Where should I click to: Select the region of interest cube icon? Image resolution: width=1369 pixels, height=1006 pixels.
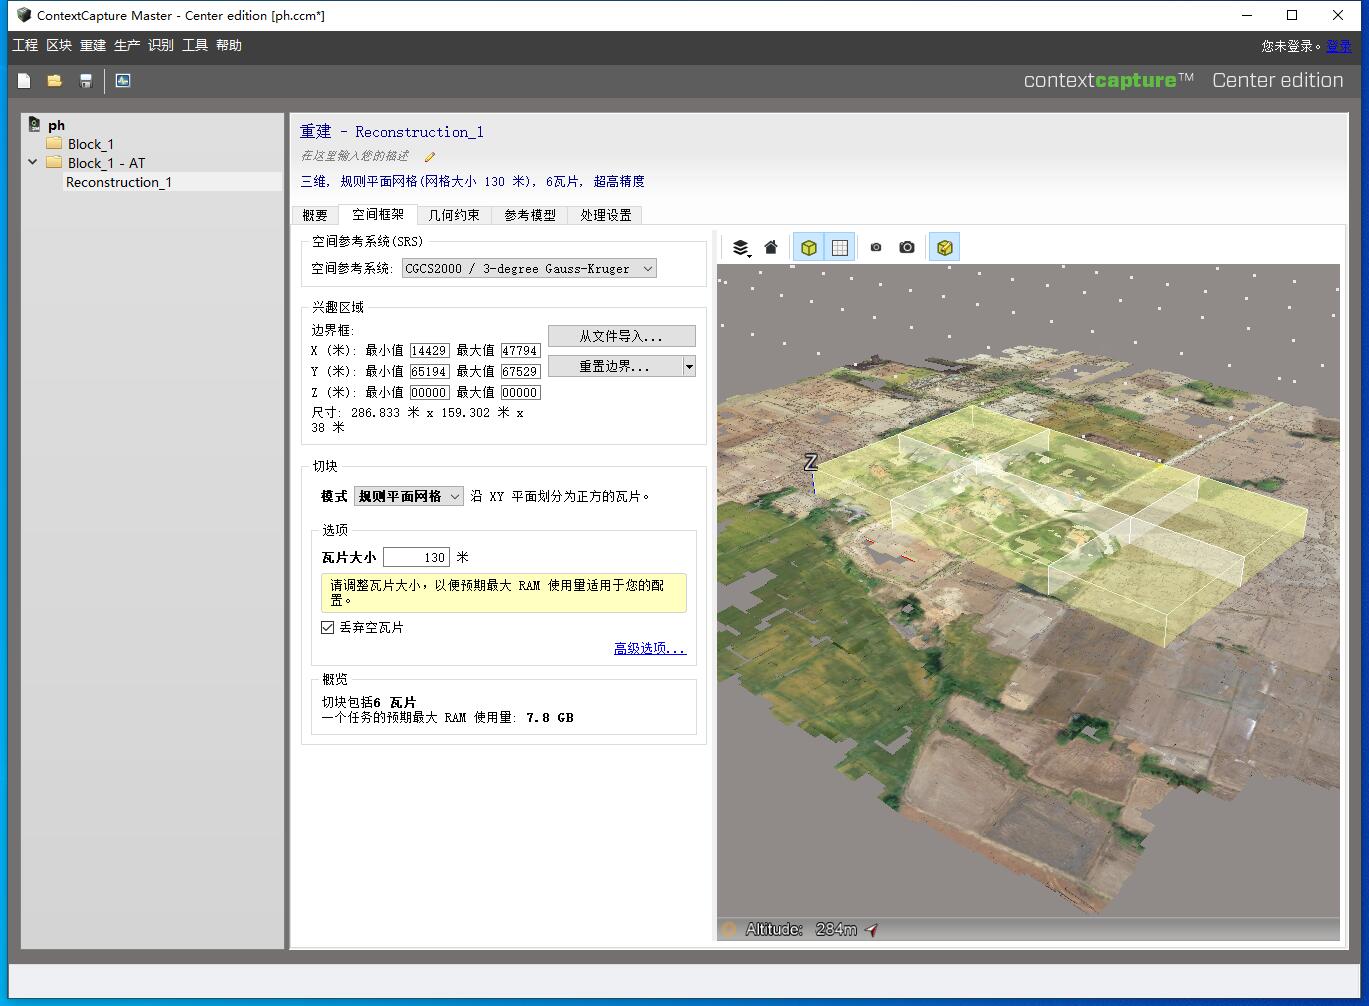(808, 246)
